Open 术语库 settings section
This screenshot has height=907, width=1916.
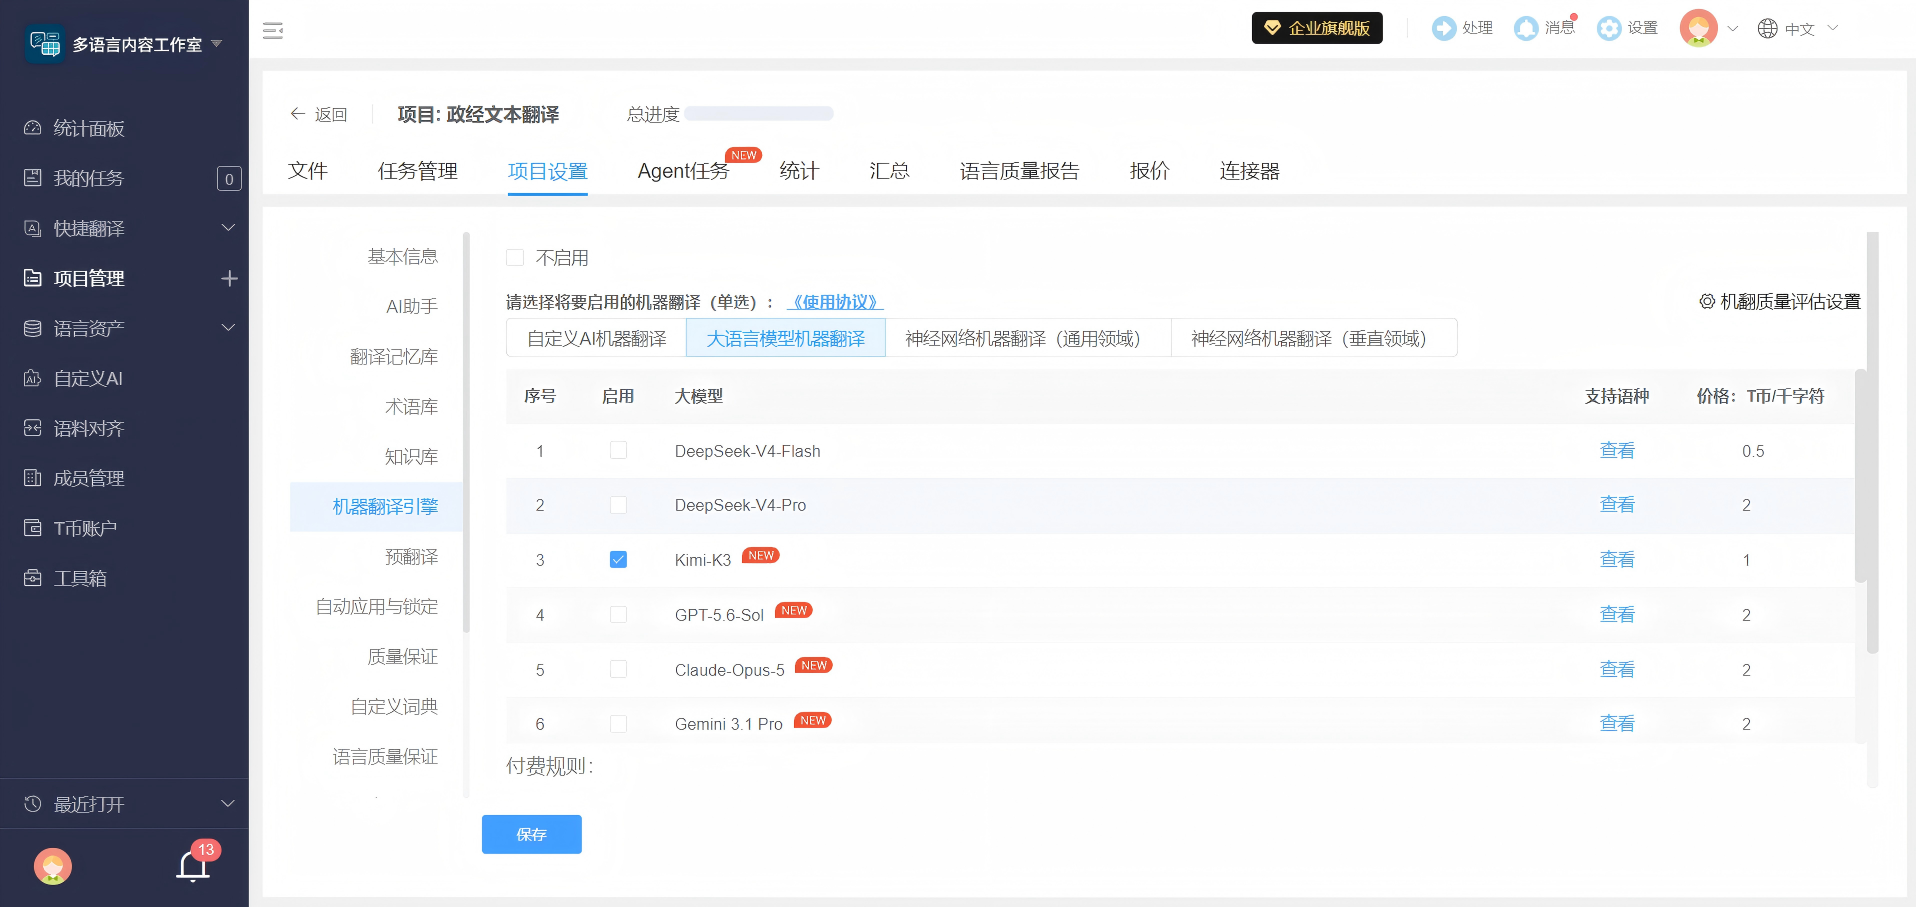pyautogui.click(x=412, y=407)
